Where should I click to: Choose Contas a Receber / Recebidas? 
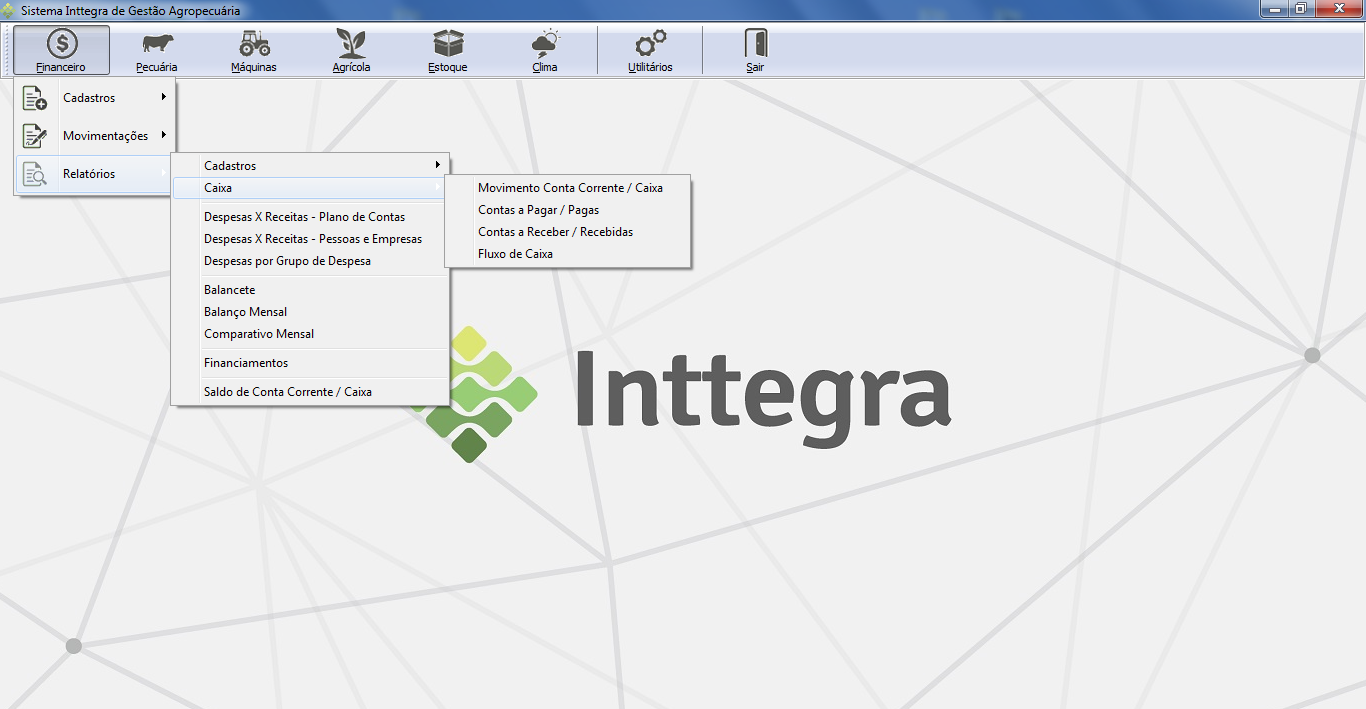click(555, 232)
